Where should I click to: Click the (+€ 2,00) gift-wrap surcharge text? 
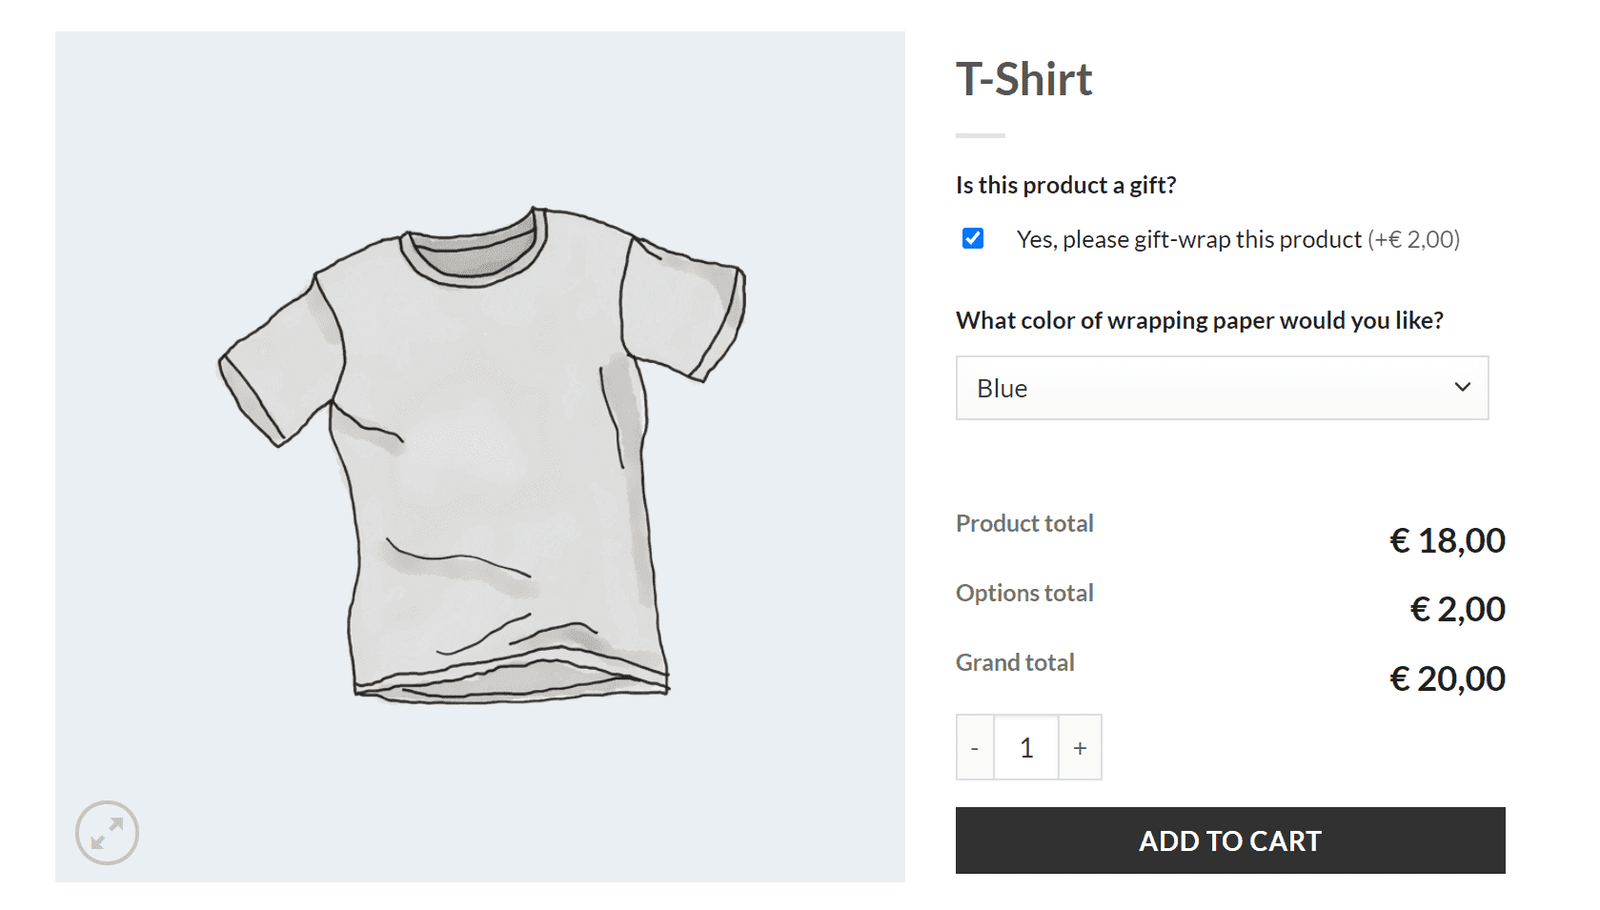pyautogui.click(x=1414, y=240)
